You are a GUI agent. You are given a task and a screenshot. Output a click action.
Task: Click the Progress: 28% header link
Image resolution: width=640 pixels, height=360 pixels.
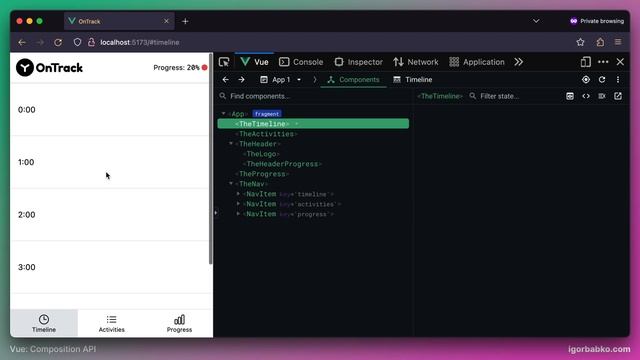[180, 68]
